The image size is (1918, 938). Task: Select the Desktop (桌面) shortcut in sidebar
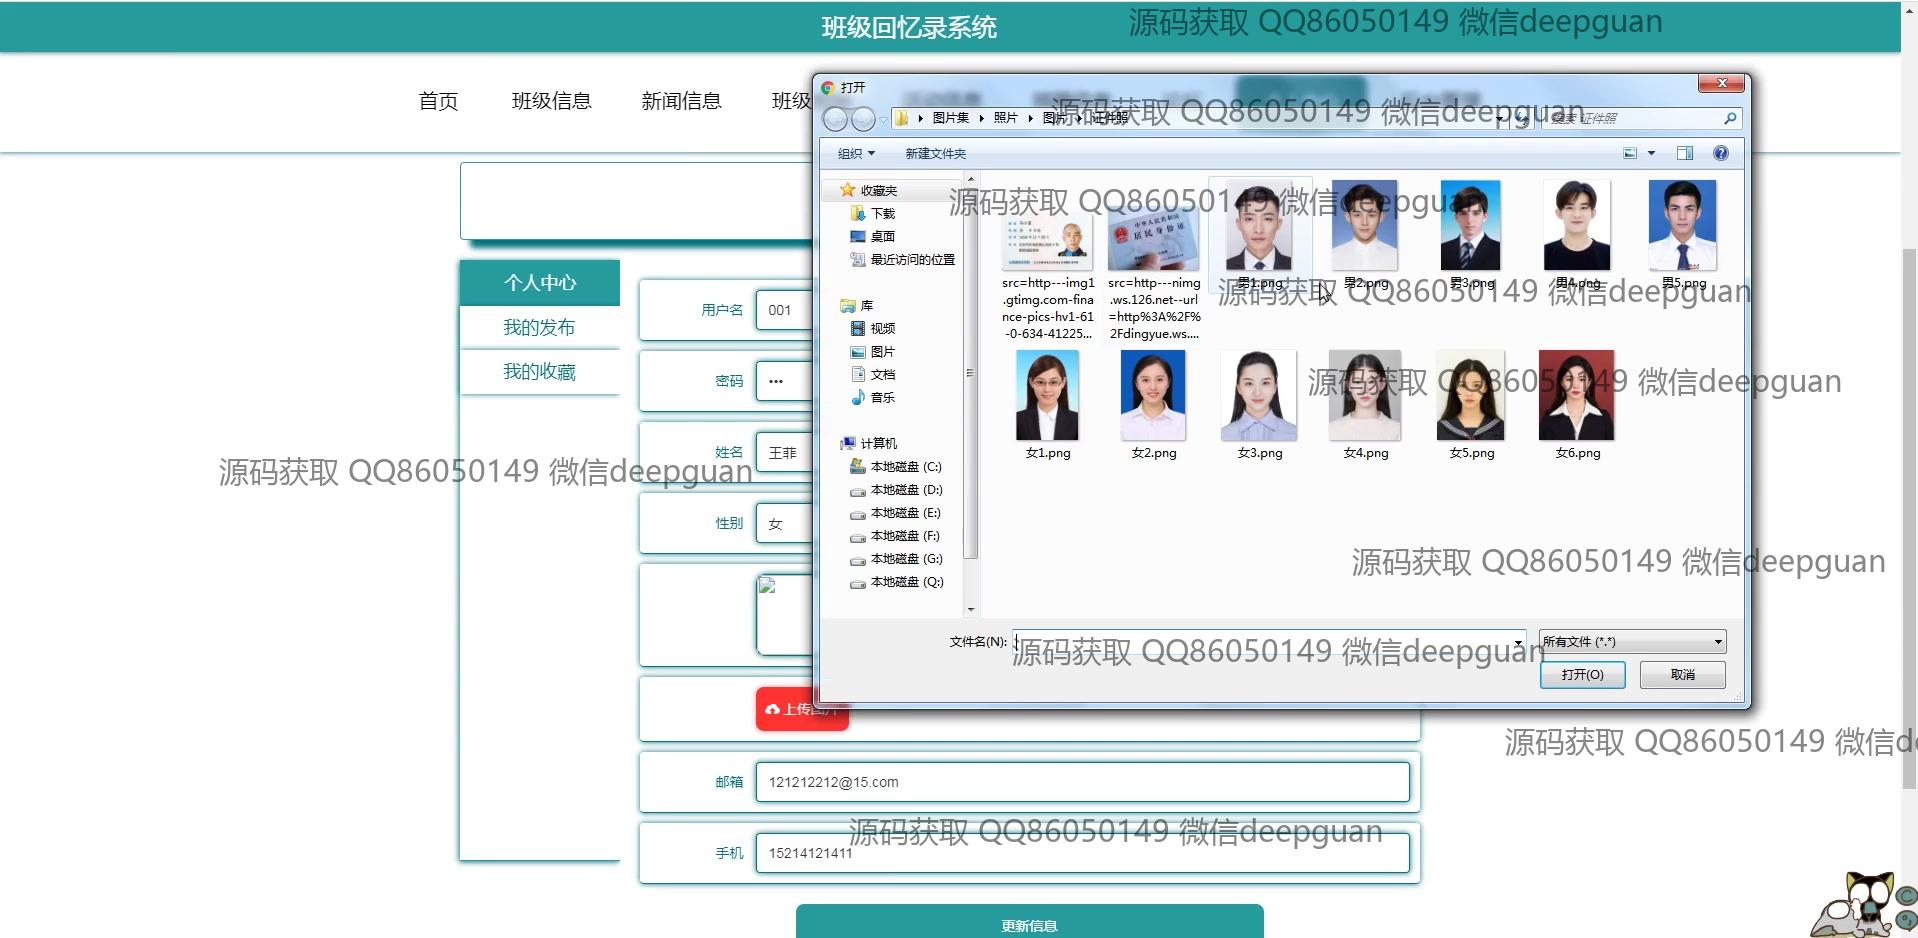click(882, 237)
